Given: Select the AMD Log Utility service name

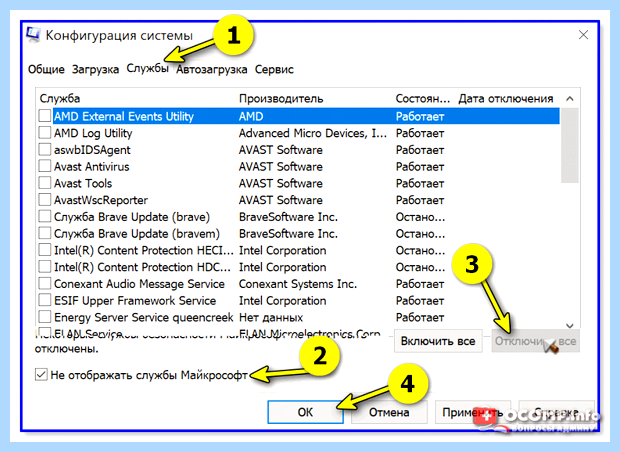Looking at the screenshot, I should point(93,133).
